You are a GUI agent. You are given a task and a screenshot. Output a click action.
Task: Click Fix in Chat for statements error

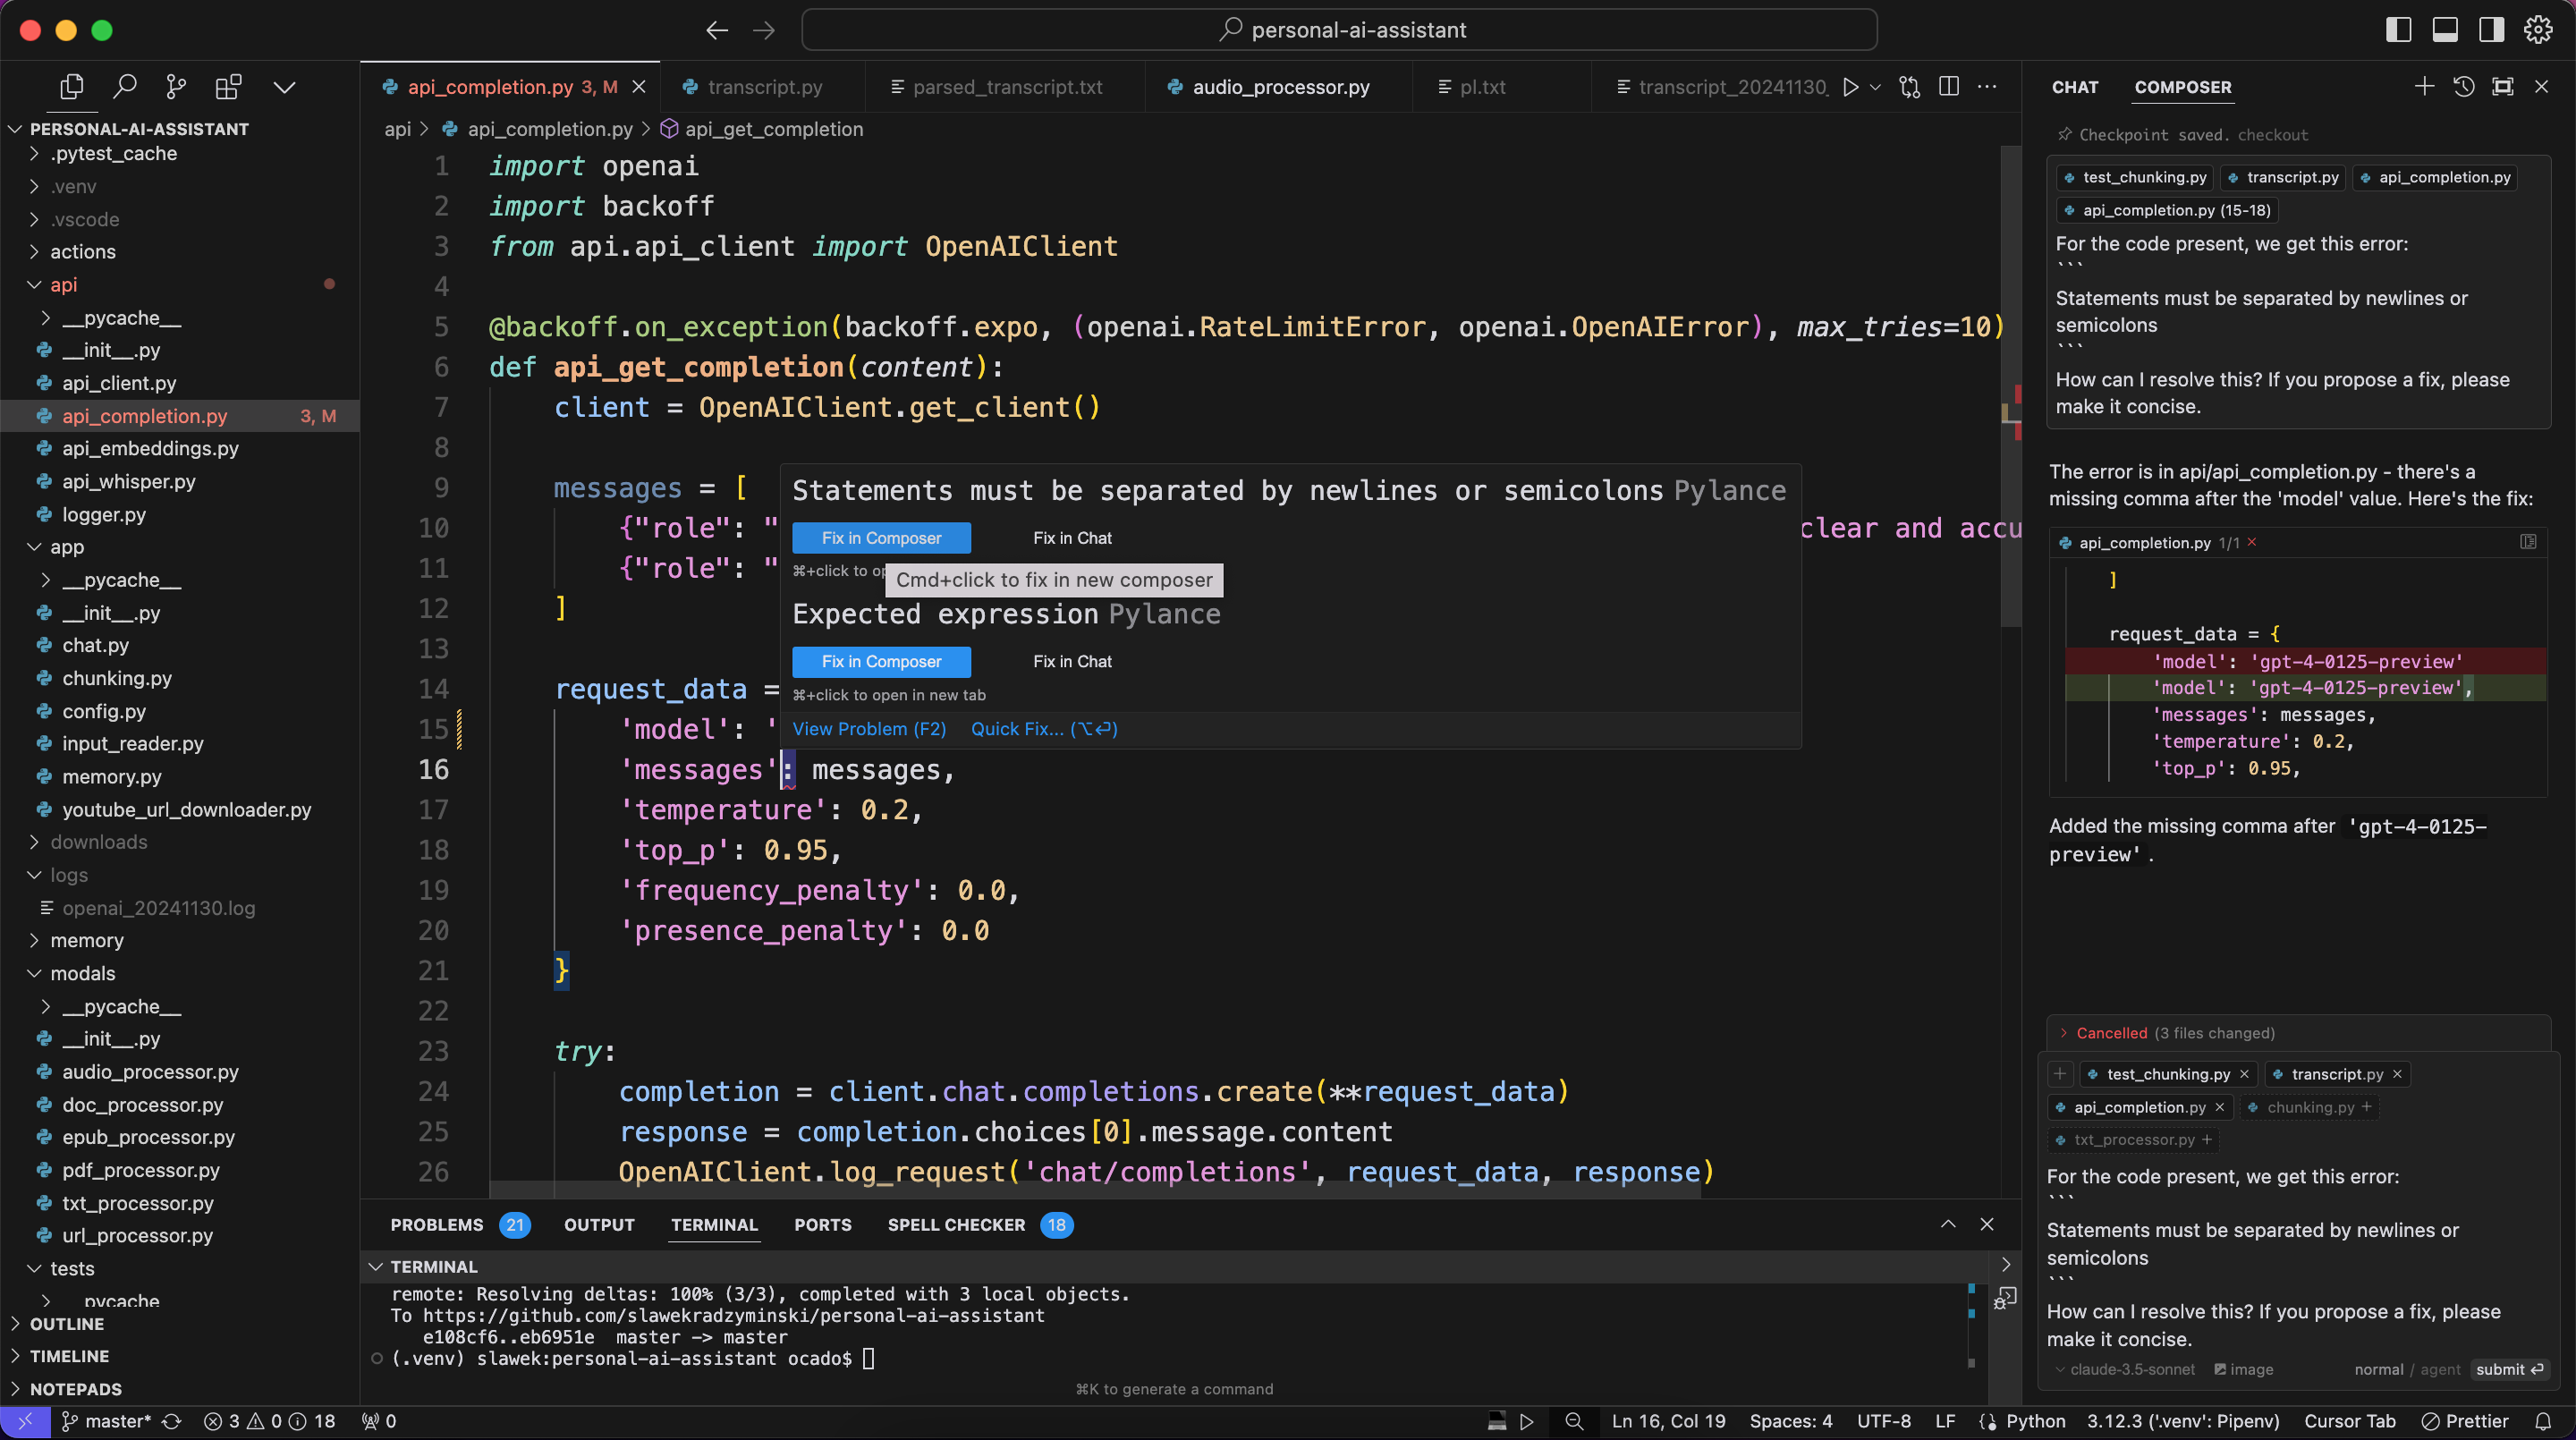point(1072,538)
